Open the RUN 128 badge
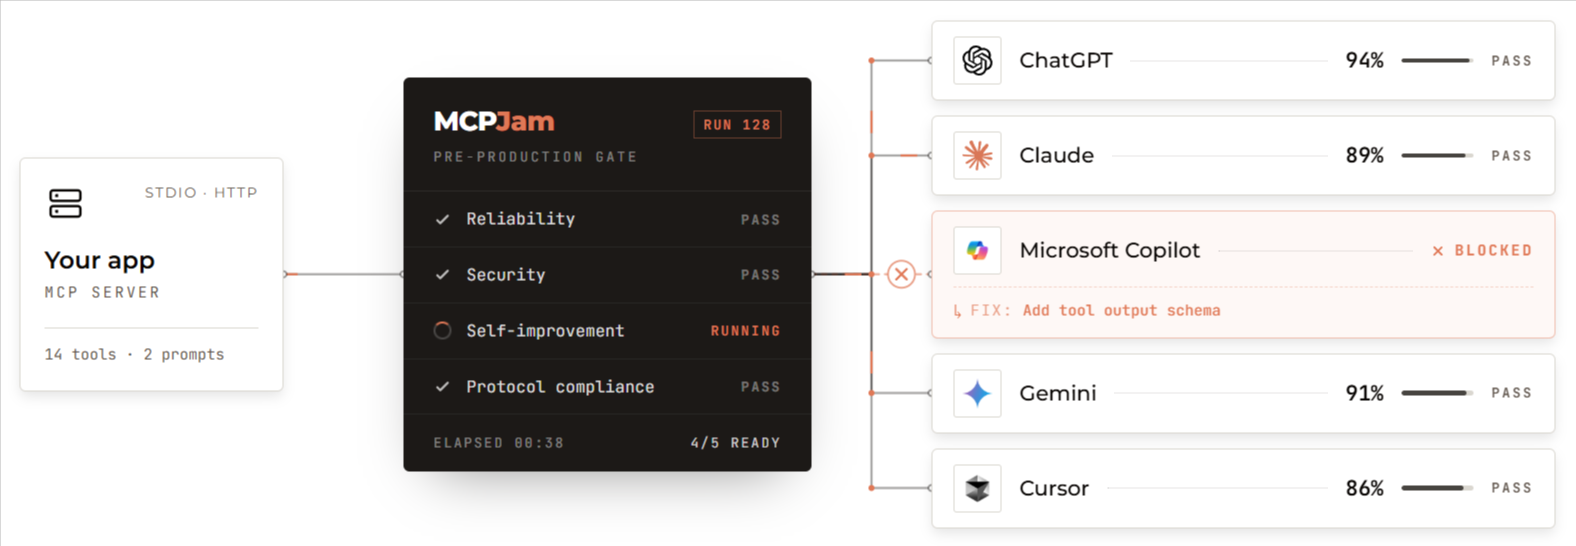This screenshot has width=1576, height=546. tap(737, 125)
